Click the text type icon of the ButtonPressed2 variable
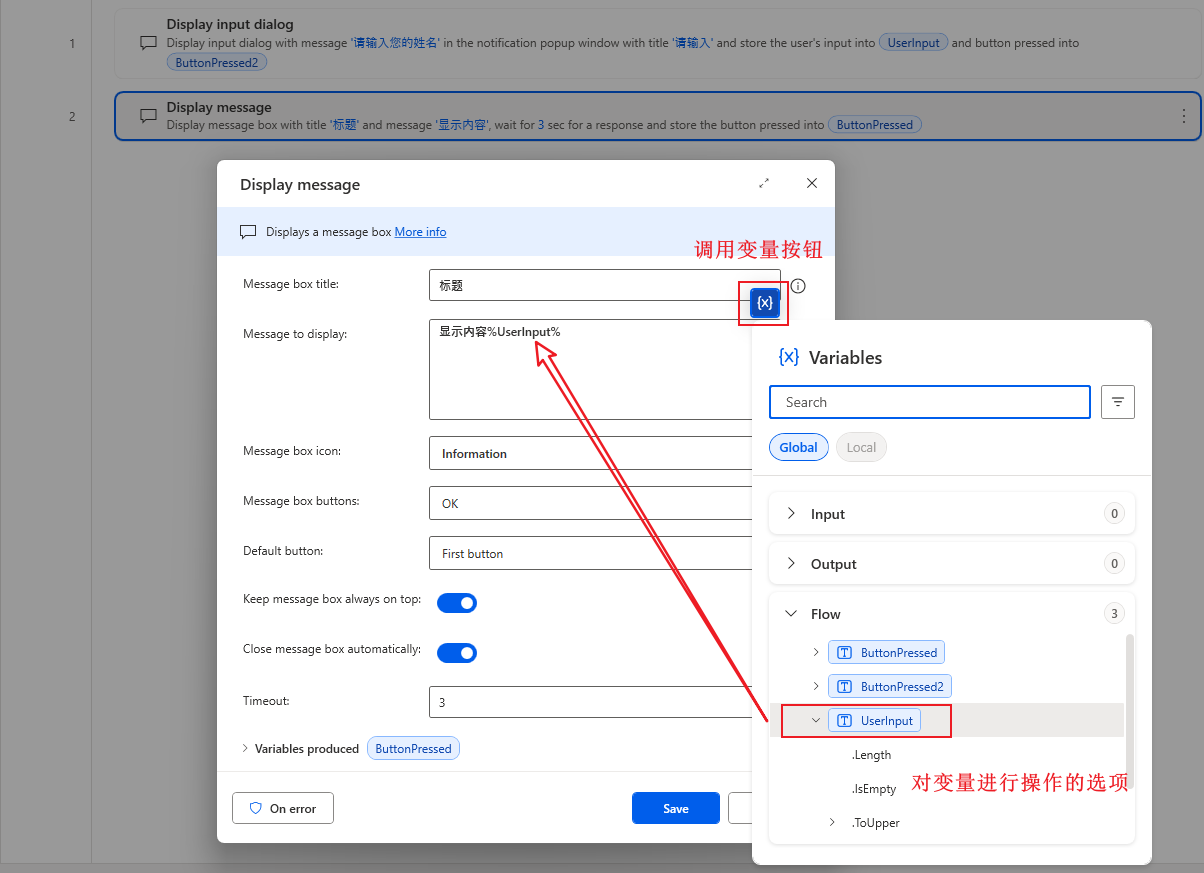Screen dimensions: 1204x873 coord(845,687)
